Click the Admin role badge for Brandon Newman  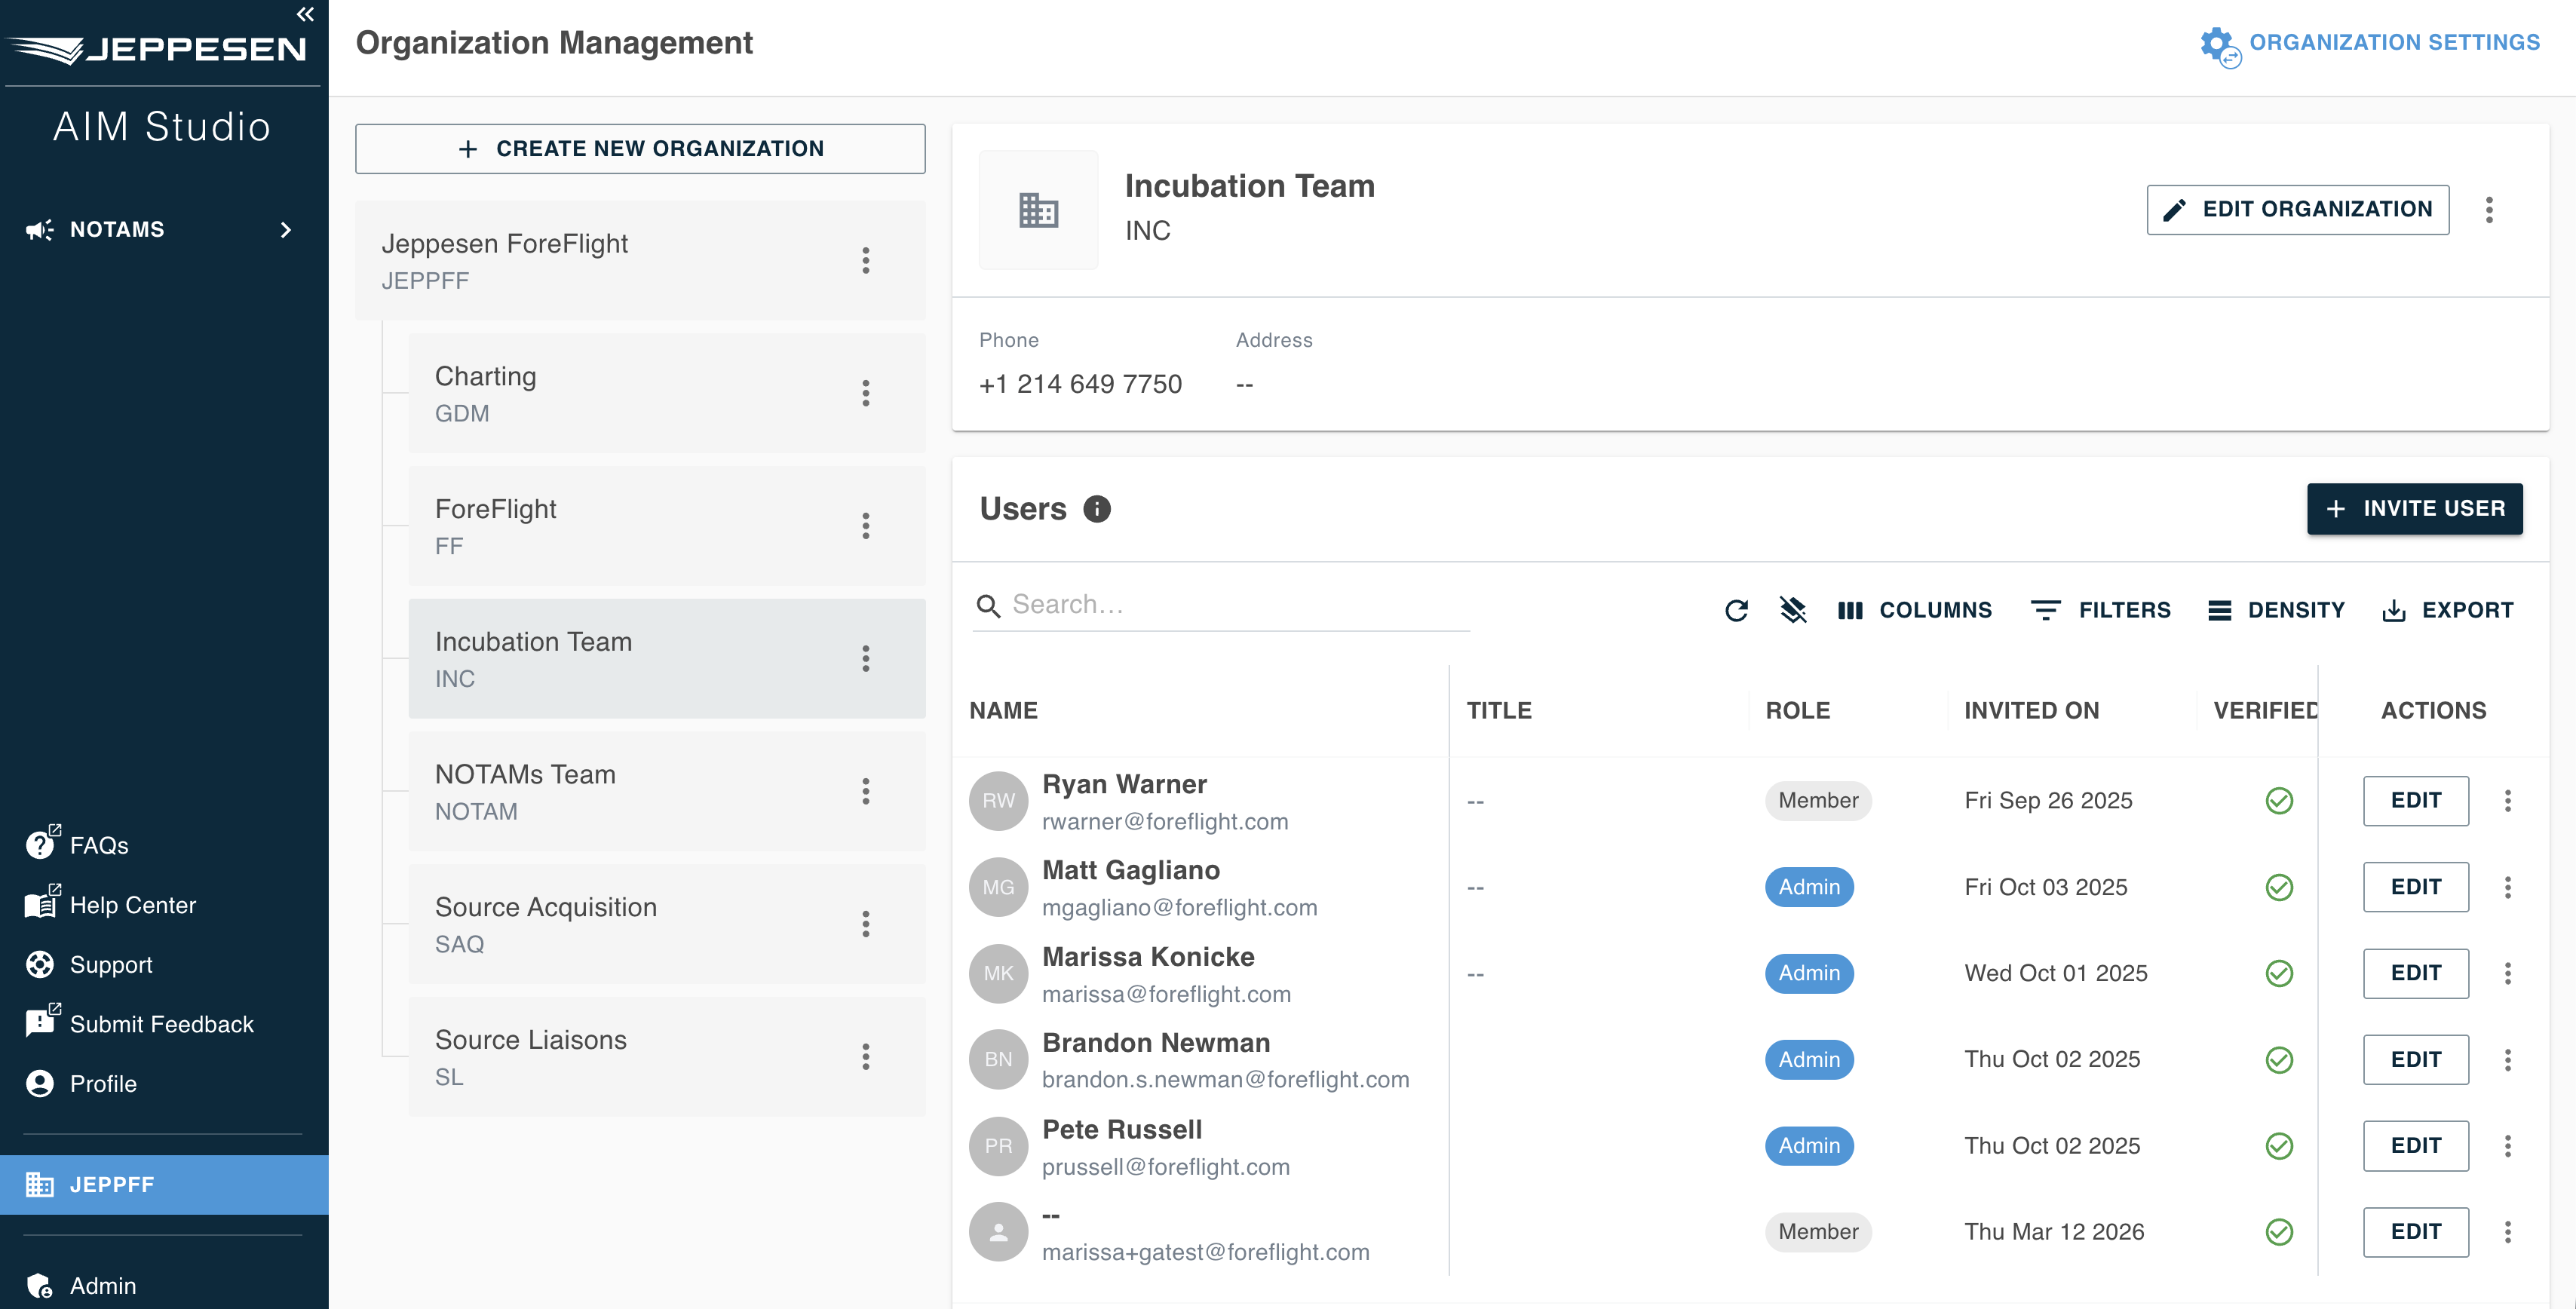pyautogui.click(x=1809, y=1060)
